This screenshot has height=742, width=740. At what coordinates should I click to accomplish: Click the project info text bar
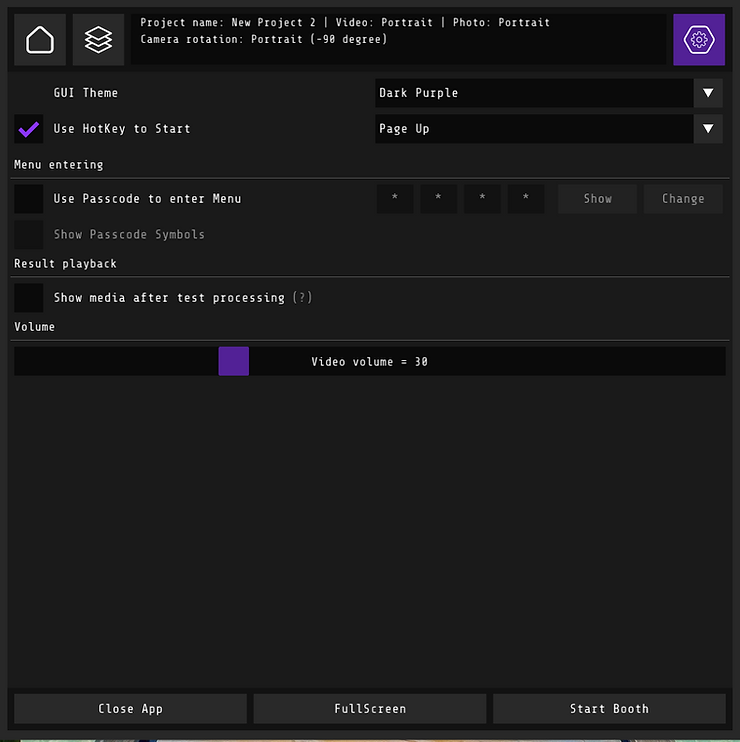(398, 40)
